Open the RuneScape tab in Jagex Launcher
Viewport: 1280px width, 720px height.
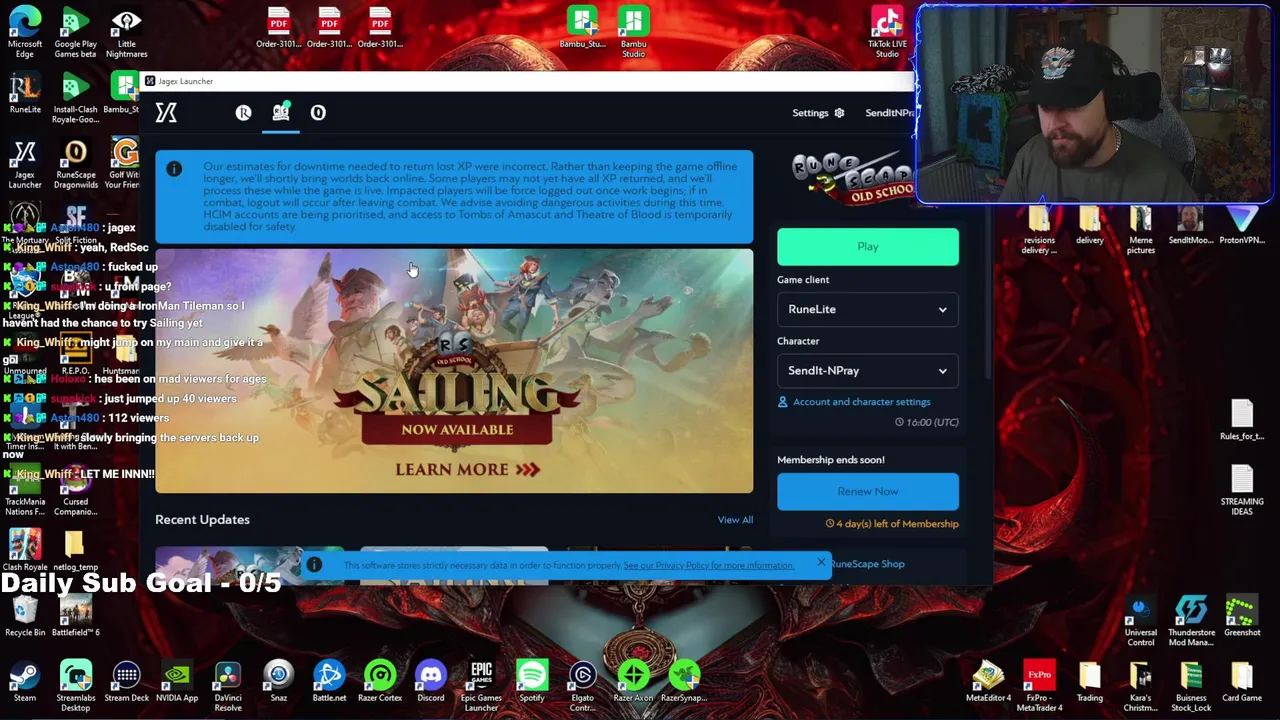tap(243, 113)
